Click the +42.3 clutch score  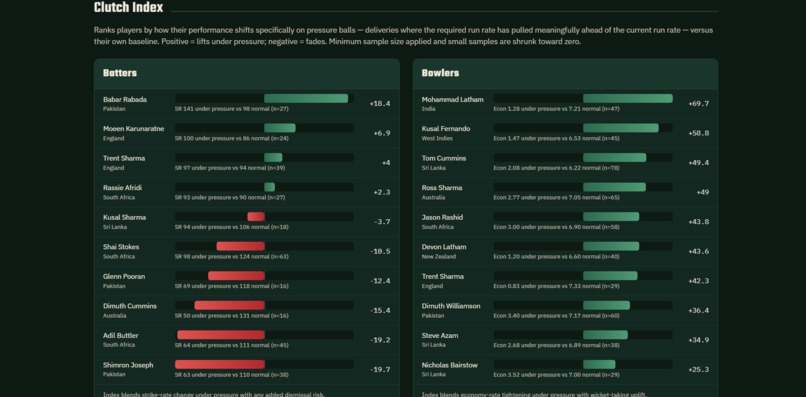(x=699, y=281)
